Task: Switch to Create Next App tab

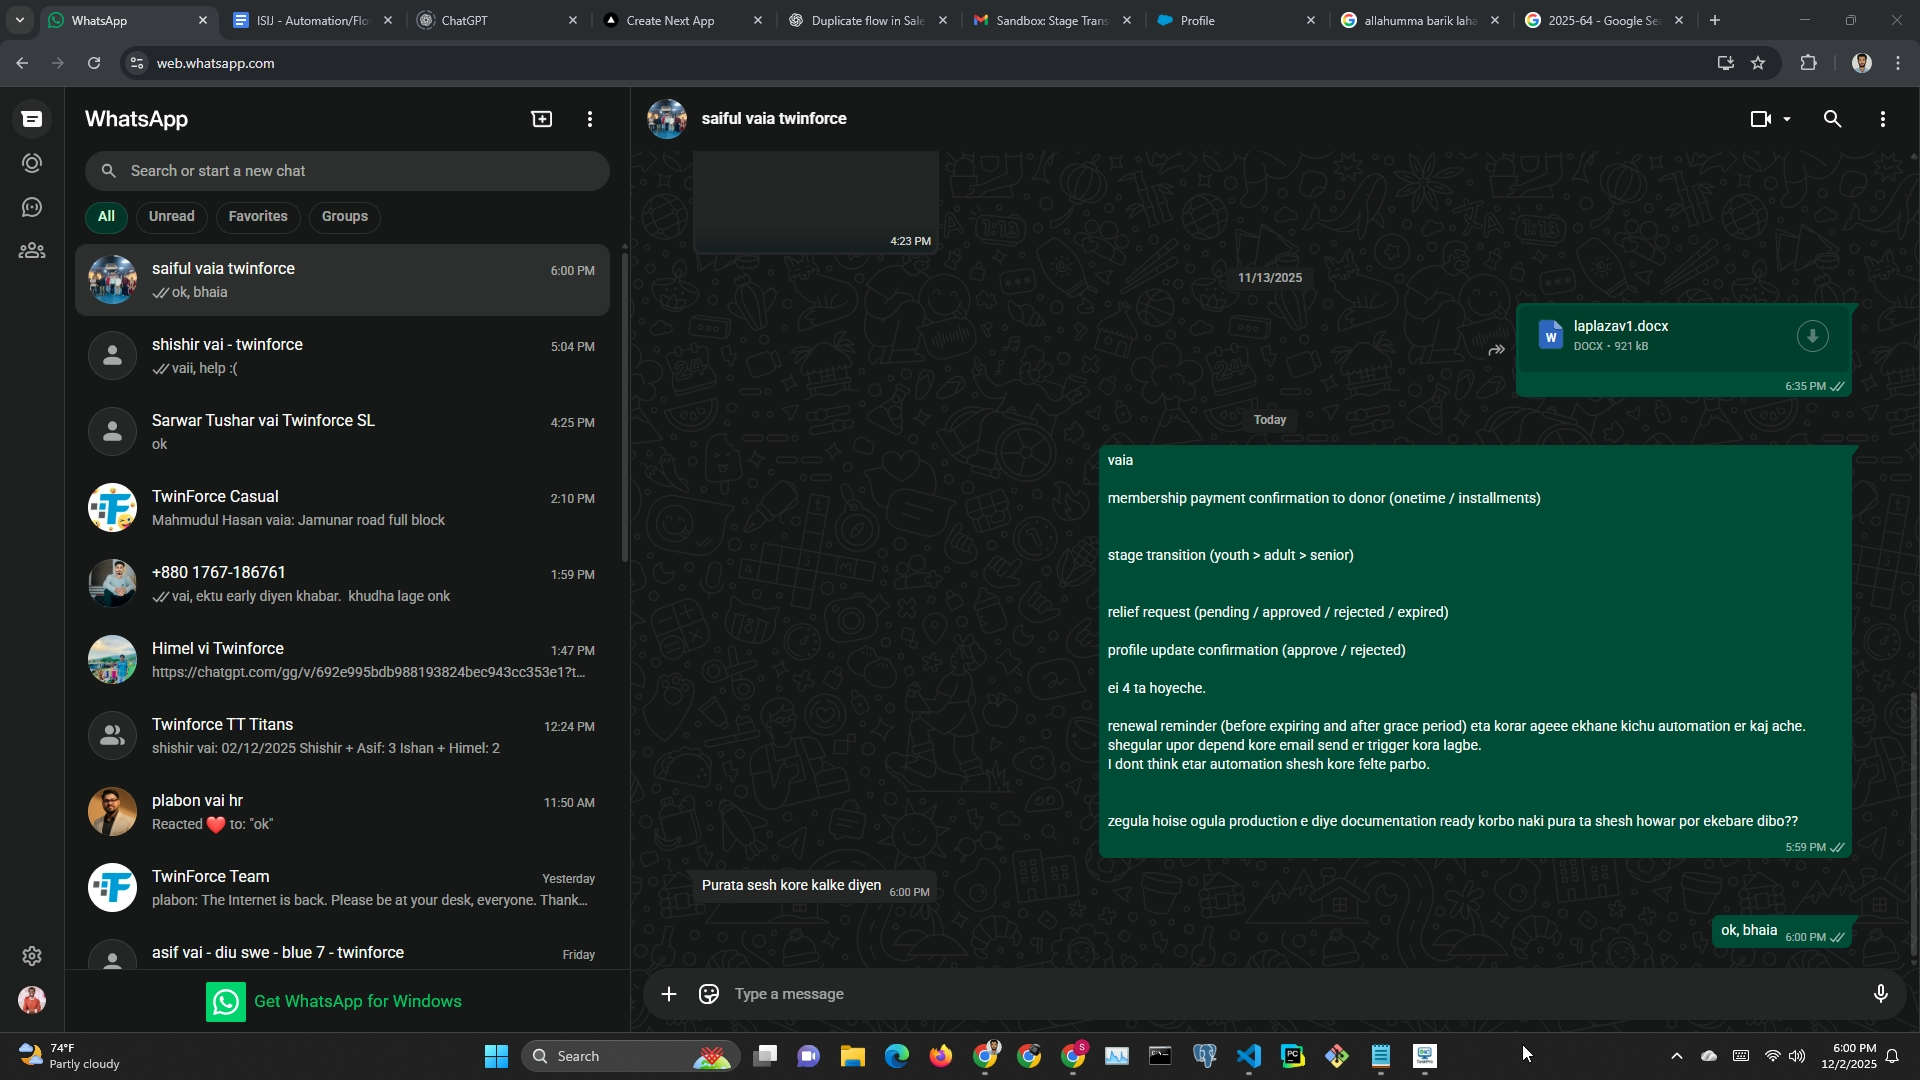Action: click(670, 20)
